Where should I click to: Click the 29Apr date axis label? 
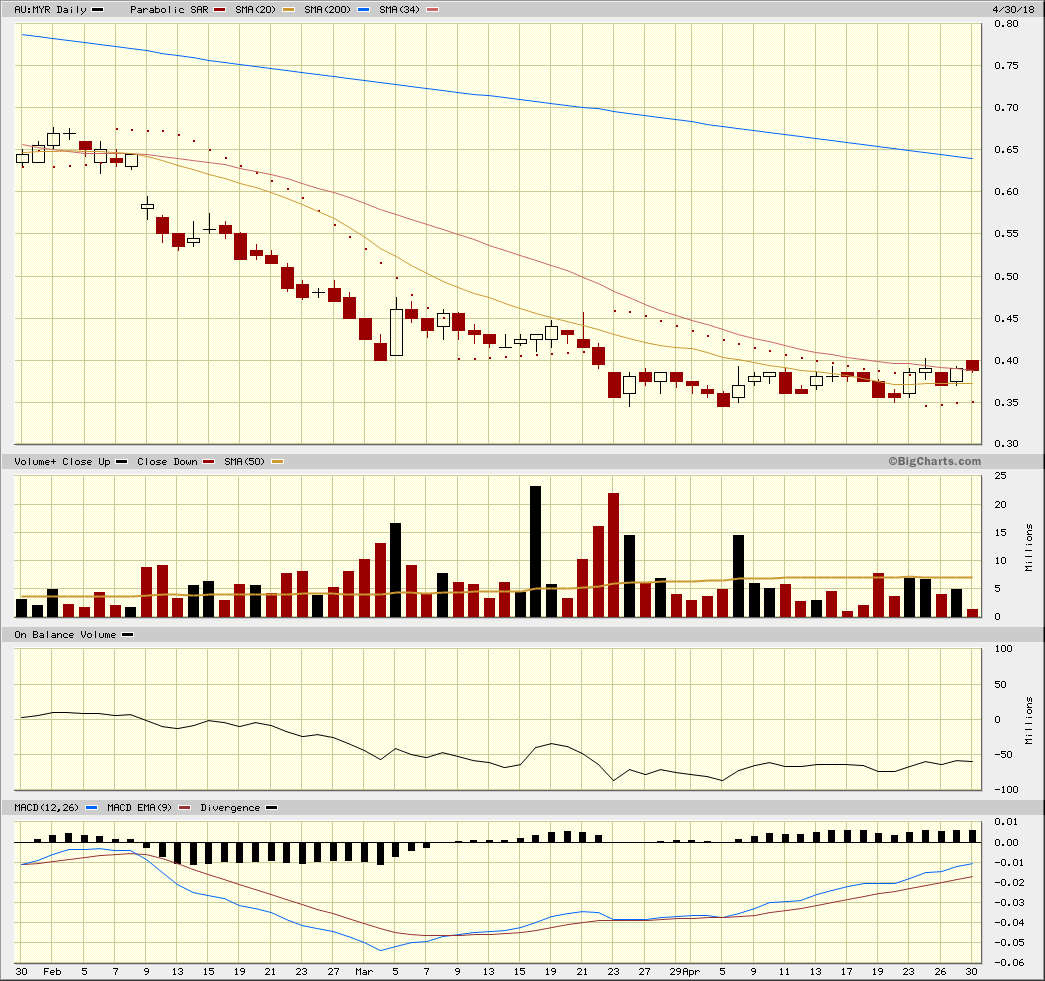(685, 972)
